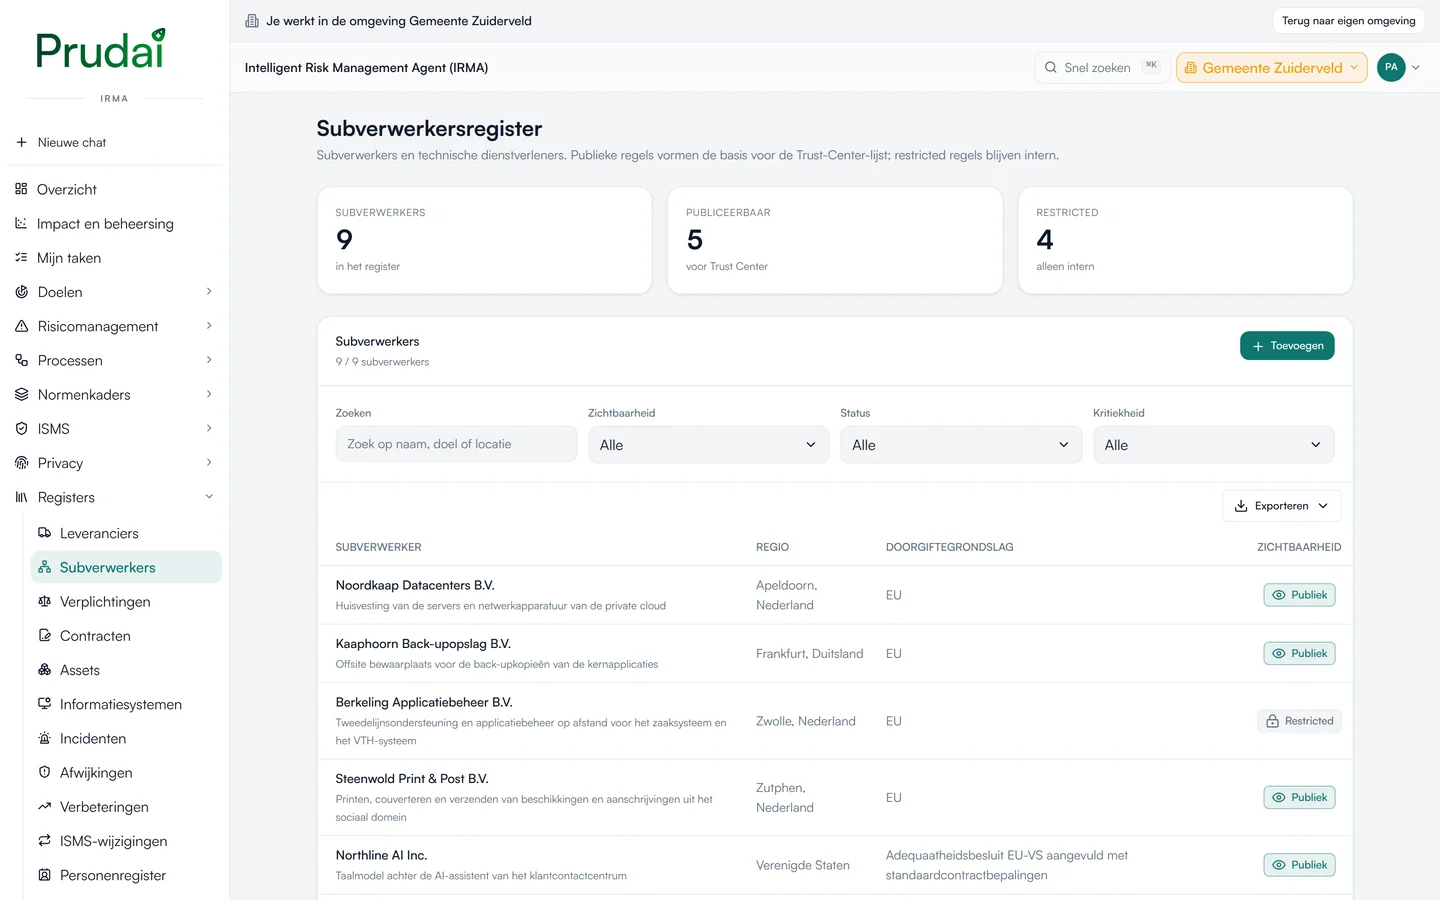Viewport: 1440px width, 900px height.
Task: Click the Nieuwe chat plus icon
Action: click(x=21, y=142)
